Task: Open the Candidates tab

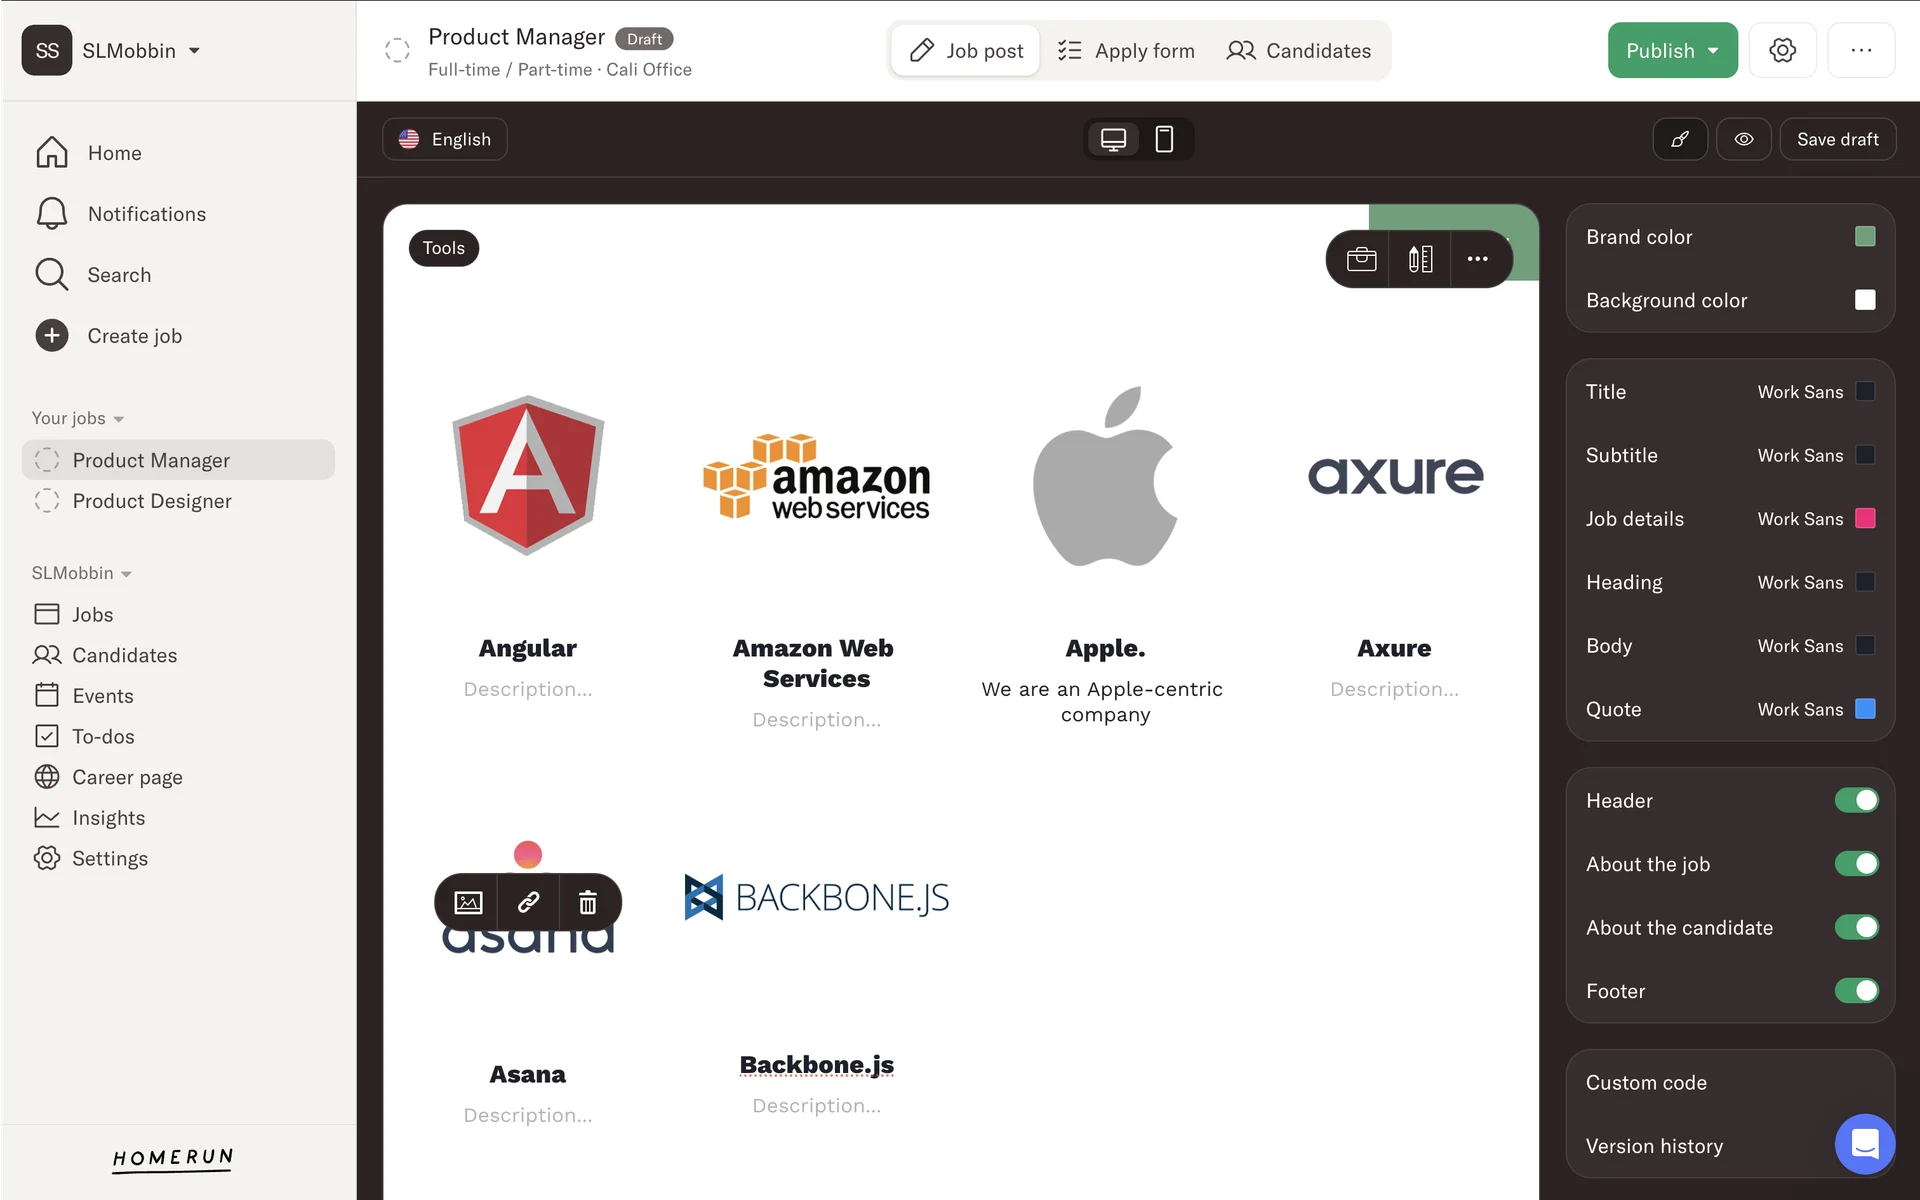Action: (x=1299, y=50)
